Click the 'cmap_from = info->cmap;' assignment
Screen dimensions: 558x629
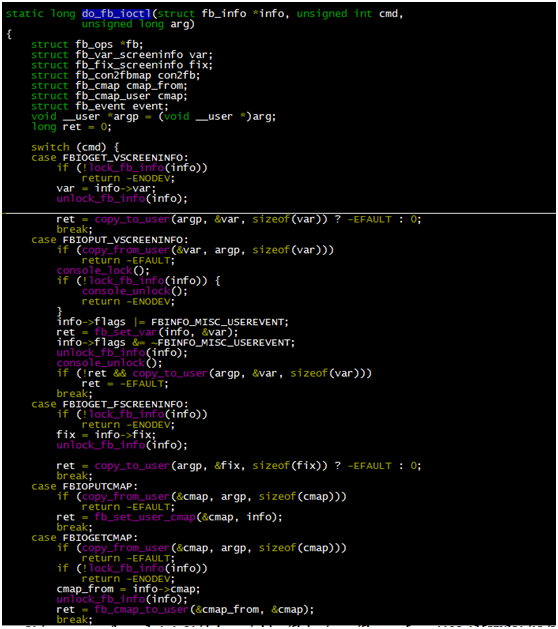(128, 588)
